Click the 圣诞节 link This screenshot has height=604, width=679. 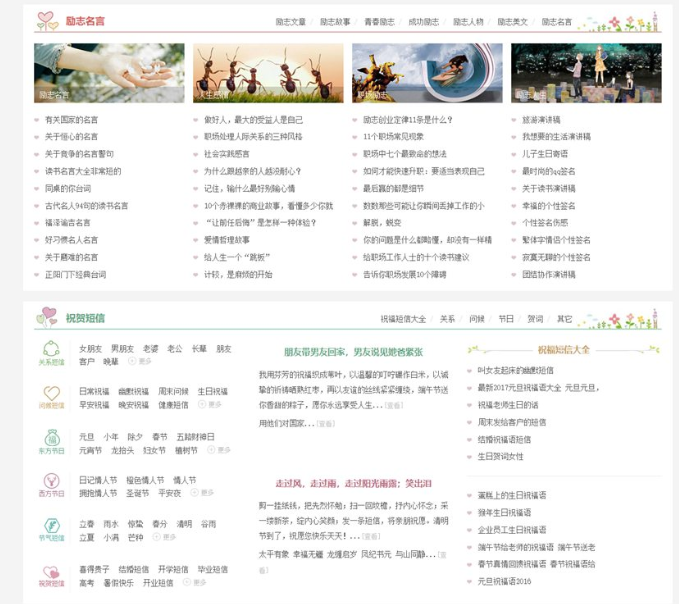[137, 493]
